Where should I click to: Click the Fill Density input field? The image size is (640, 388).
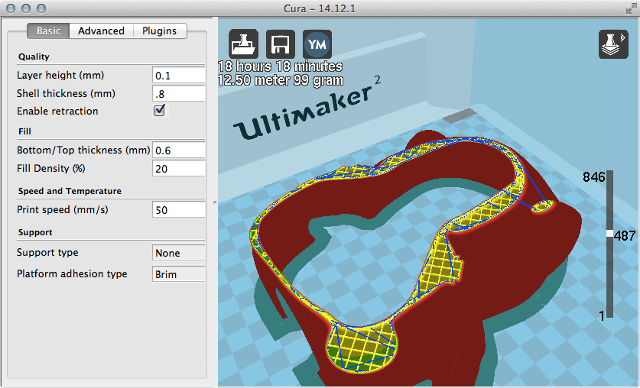tap(178, 169)
